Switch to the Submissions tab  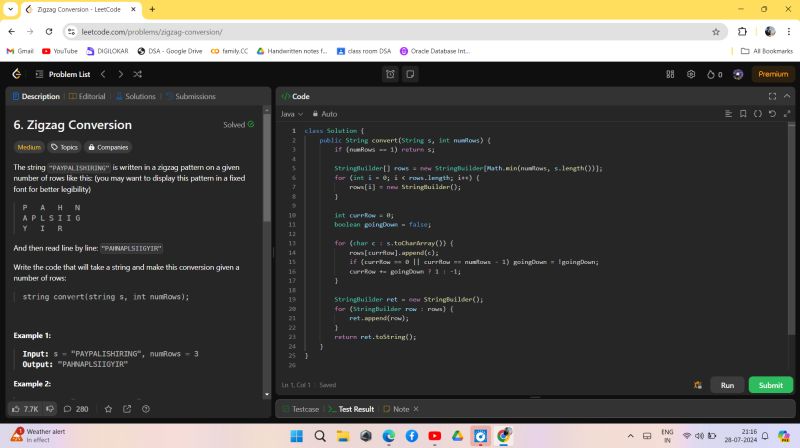[191, 96]
